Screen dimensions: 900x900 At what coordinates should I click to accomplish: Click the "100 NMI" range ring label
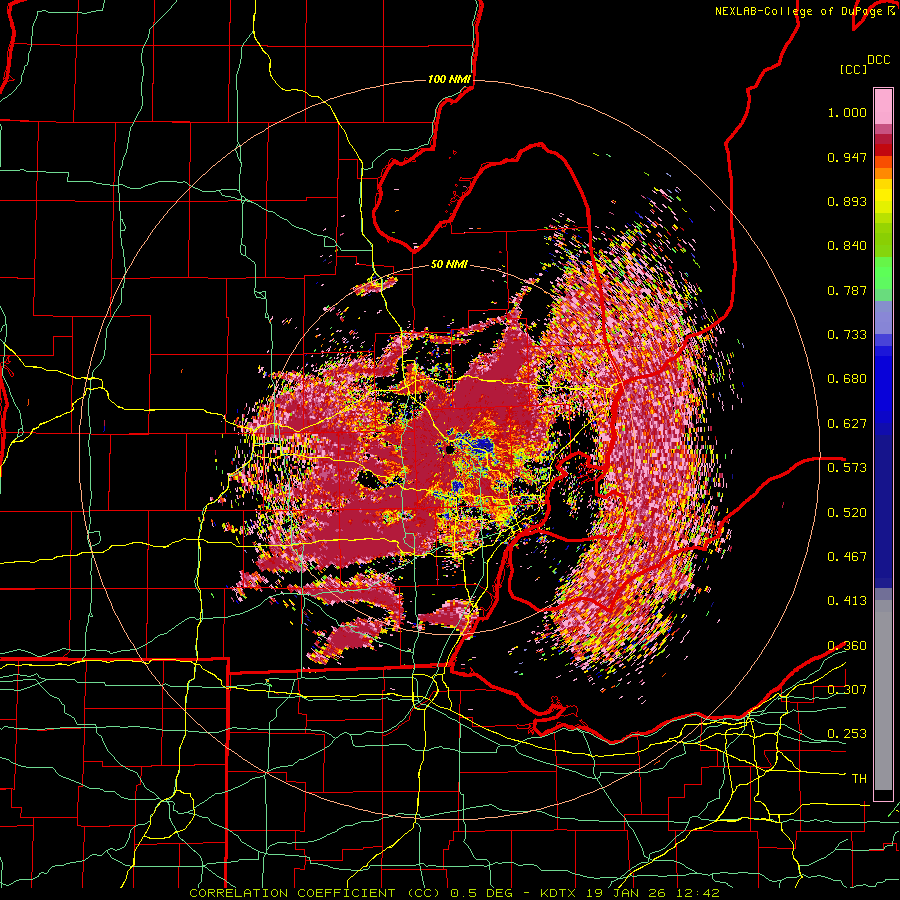click(x=449, y=79)
